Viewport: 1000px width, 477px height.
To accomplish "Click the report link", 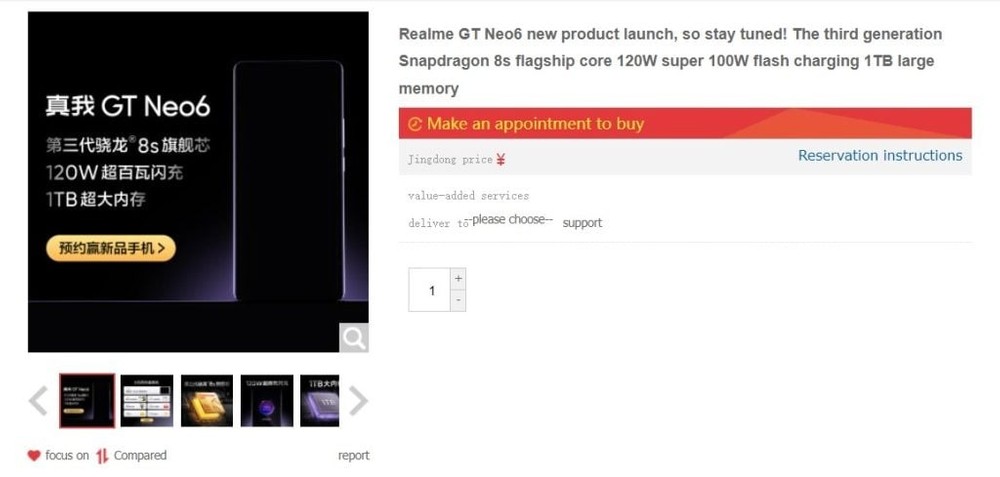I will coord(353,455).
